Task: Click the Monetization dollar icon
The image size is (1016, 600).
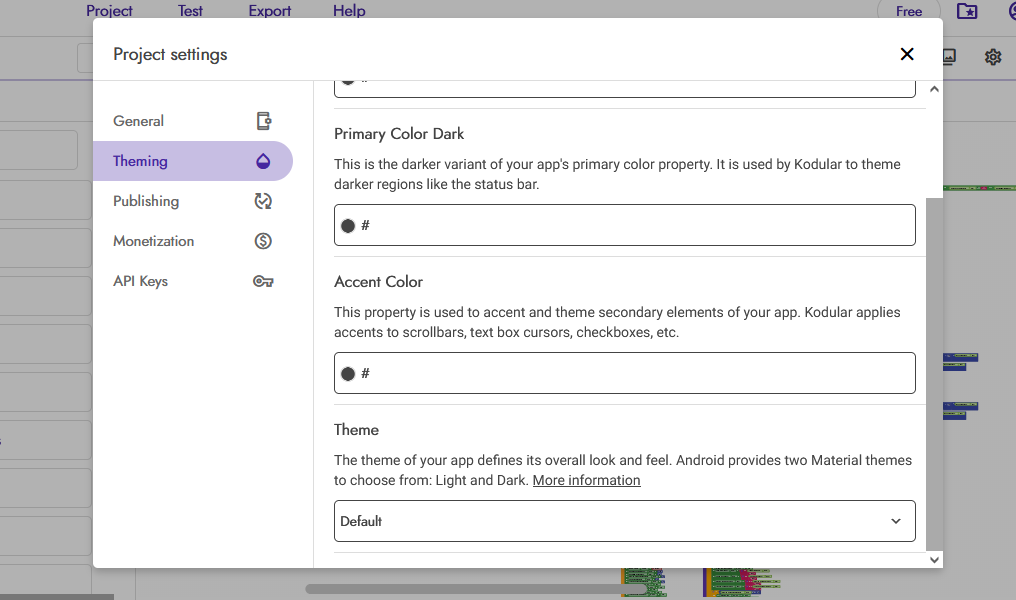Action: pyautogui.click(x=263, y=241)
